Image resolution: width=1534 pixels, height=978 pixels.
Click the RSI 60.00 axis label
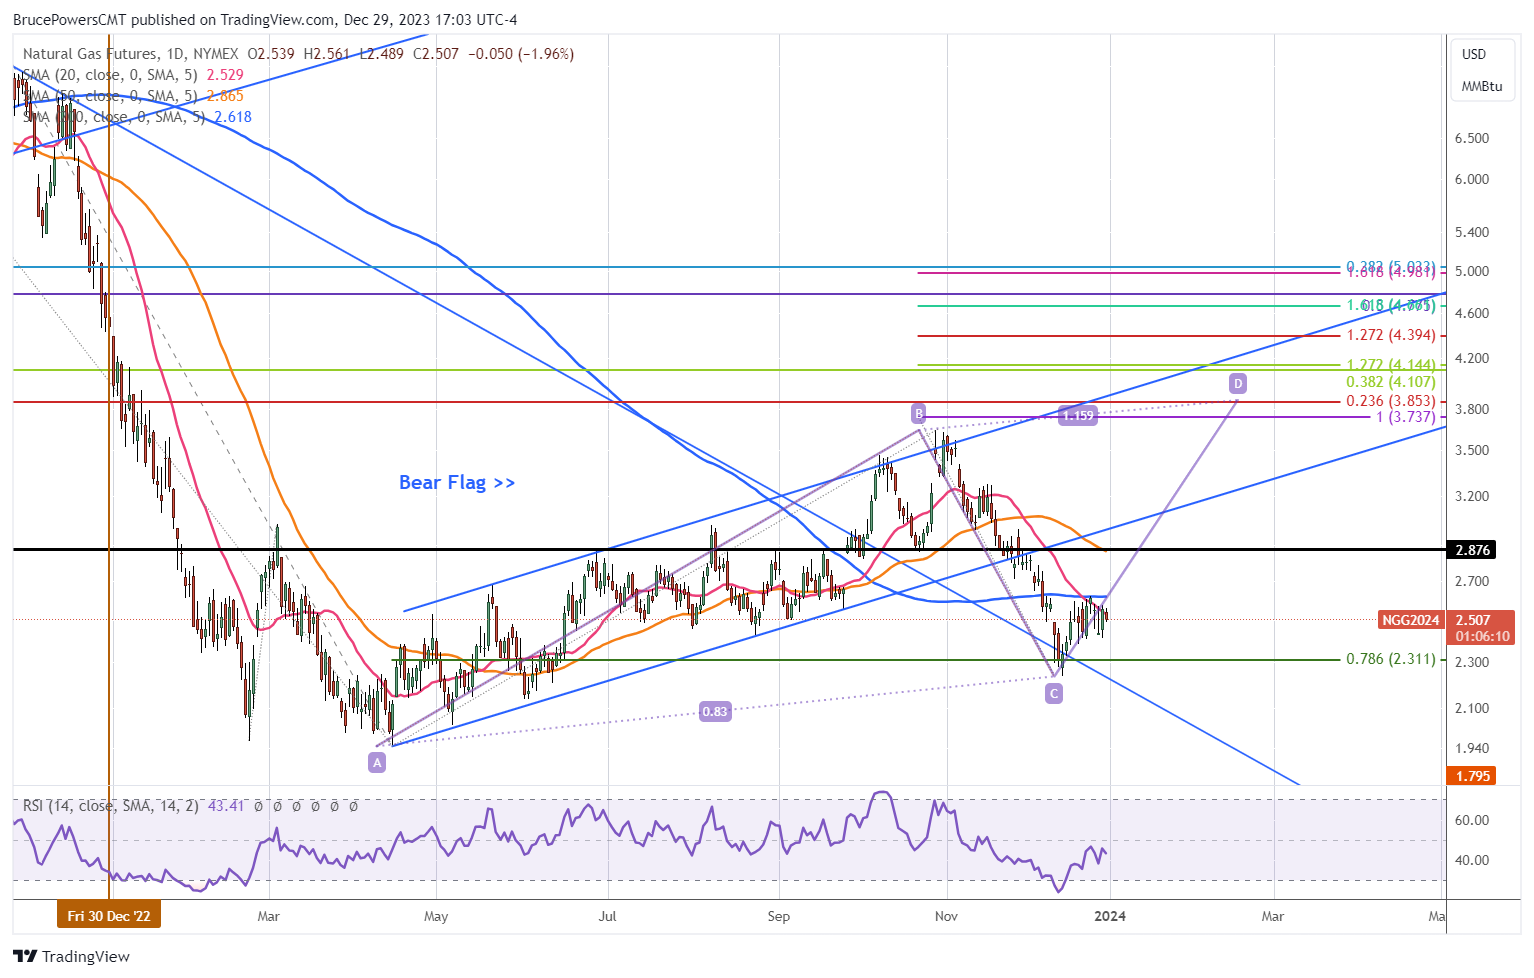point(1472,820)
